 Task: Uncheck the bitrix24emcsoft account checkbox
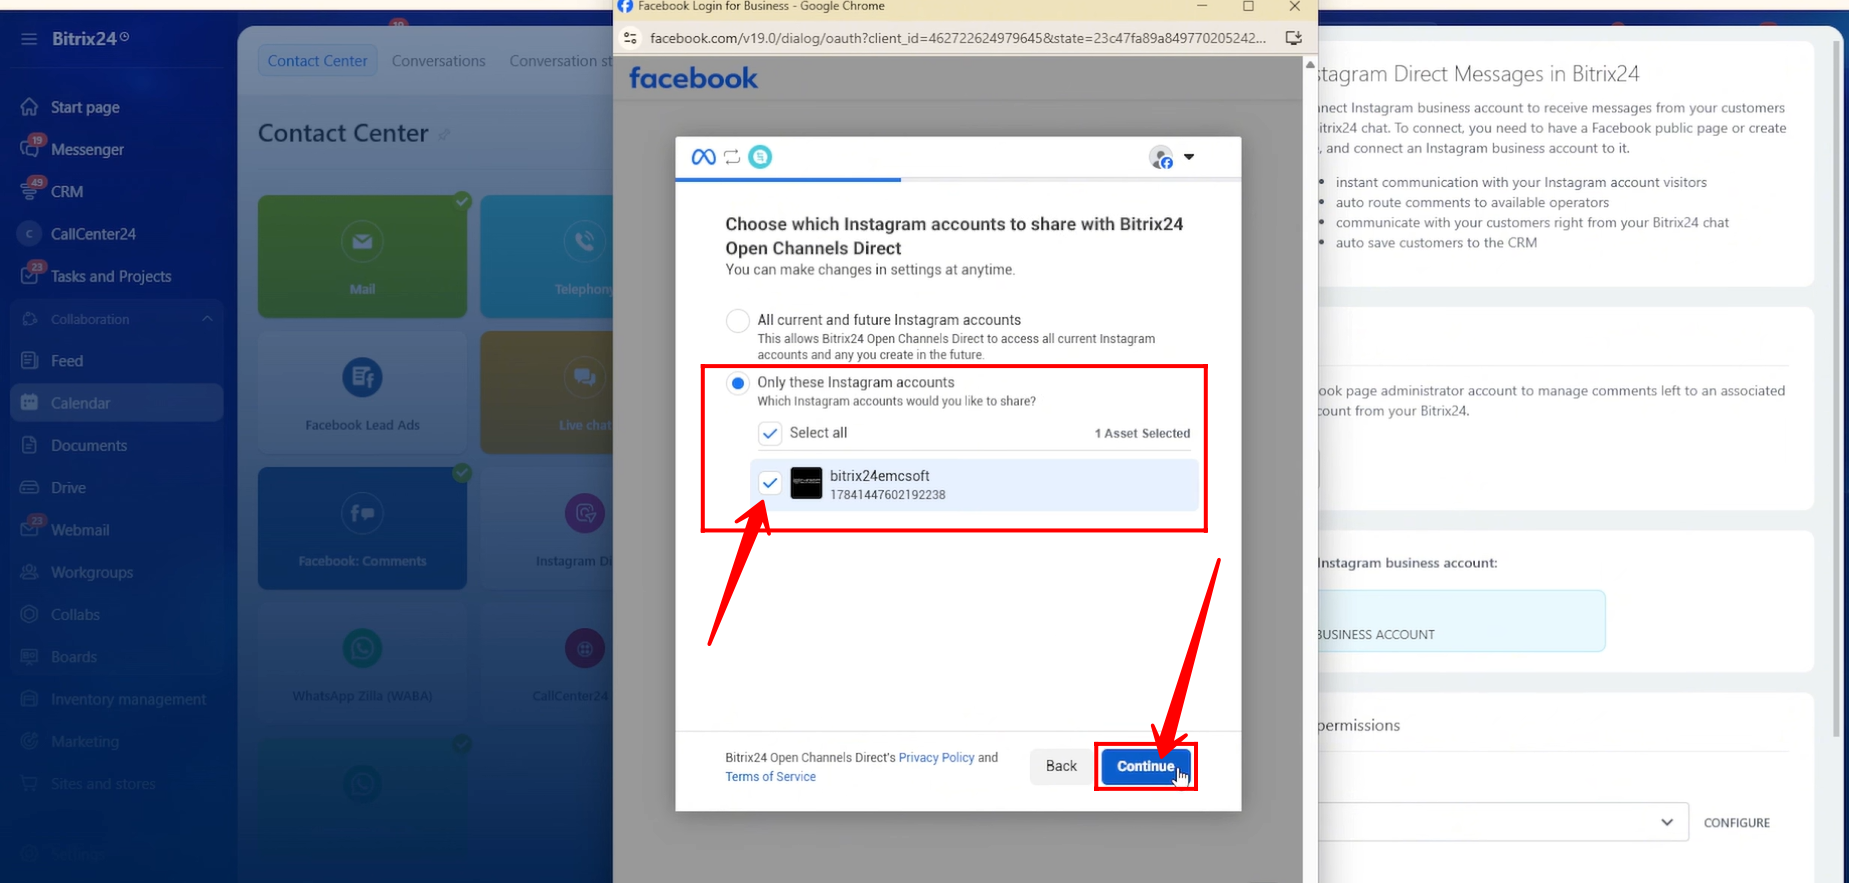click(770, 483)
